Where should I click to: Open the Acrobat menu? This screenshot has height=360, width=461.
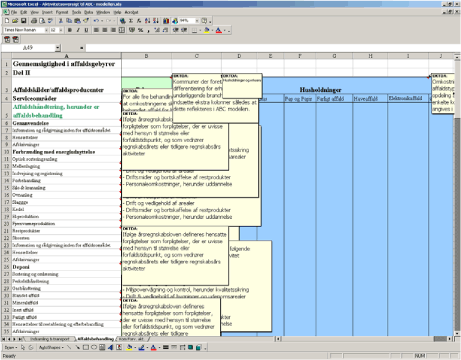point(131,12)
